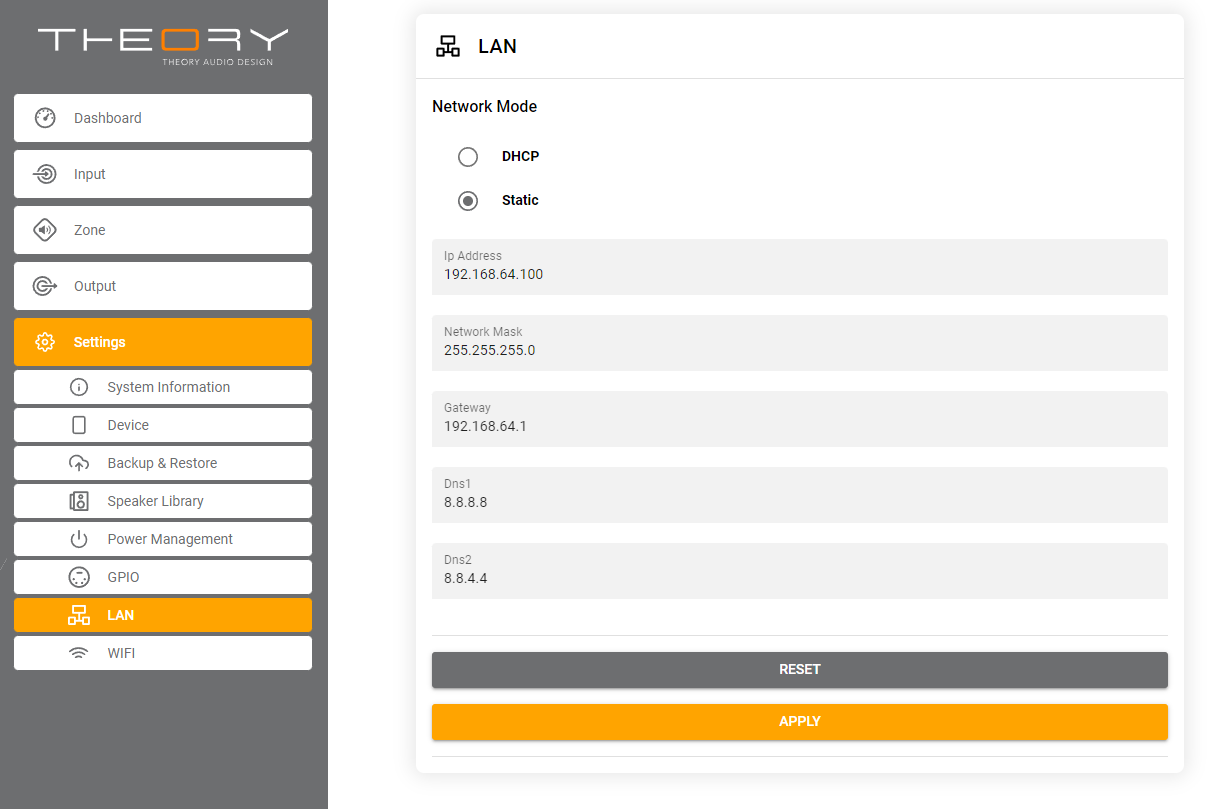Click the Network Mode heading text
Image resolution: width=1230 pixels, height=809 pixels.
point(484,107)
